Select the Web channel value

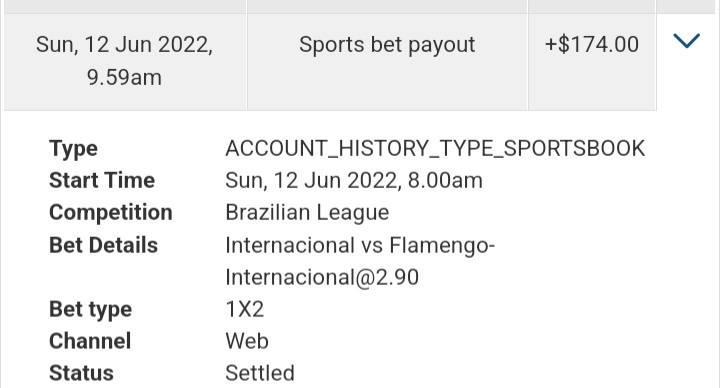(247, 341)
